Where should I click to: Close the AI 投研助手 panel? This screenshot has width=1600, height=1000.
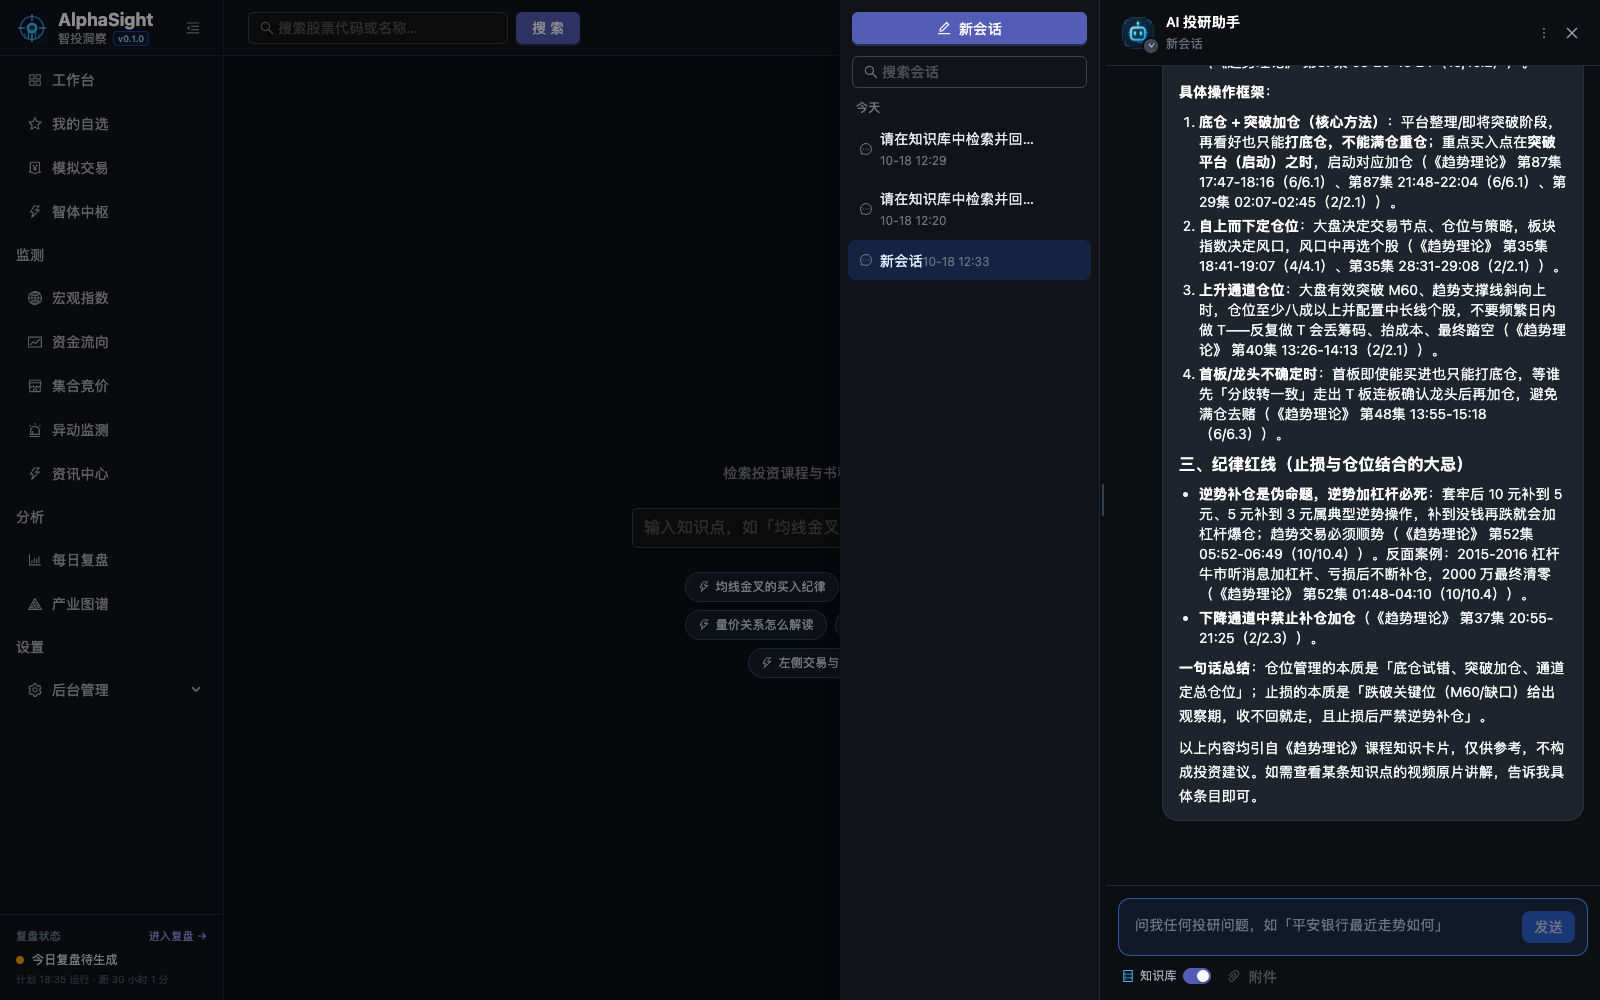click(1572, 33)
